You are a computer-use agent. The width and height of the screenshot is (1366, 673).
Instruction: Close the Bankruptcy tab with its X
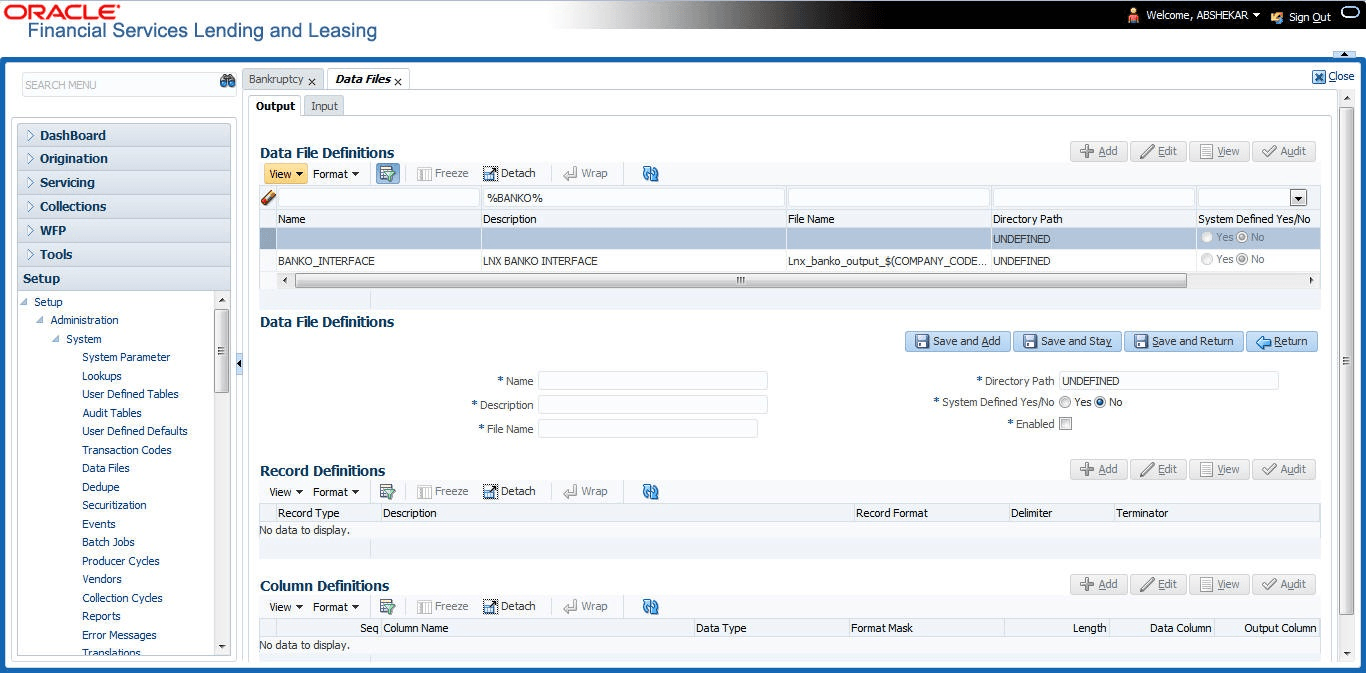pyautogui.click(x=312, y=81)
